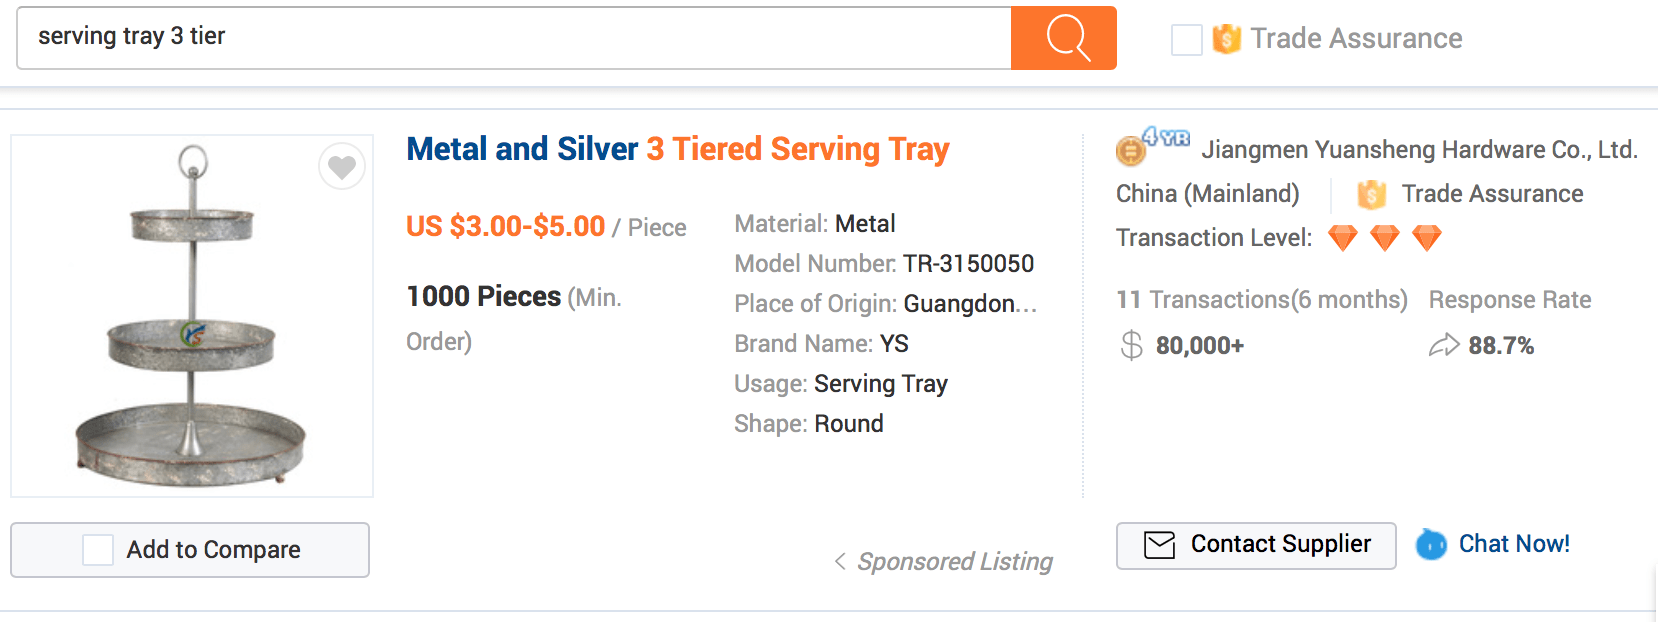The width and height of the screenshot is (1658, 622).
Task: Click the dollar sign transaction icon
Action: pyautogui.click(x=1131, y=345)
